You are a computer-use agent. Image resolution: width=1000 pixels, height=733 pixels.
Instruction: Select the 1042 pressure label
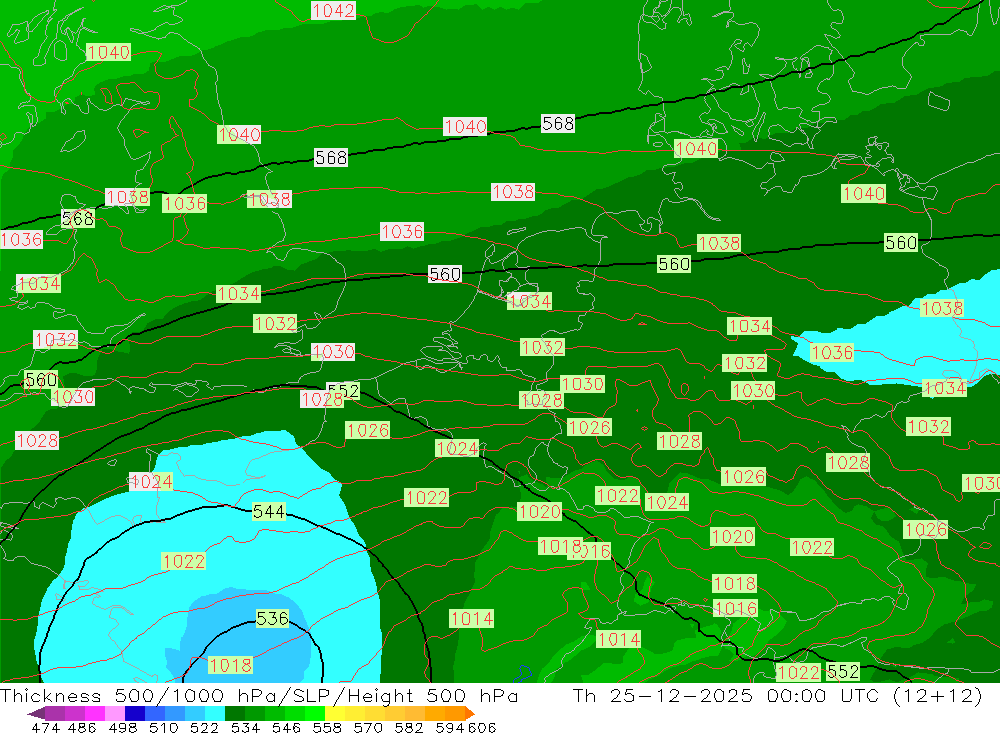pos(333,10)
